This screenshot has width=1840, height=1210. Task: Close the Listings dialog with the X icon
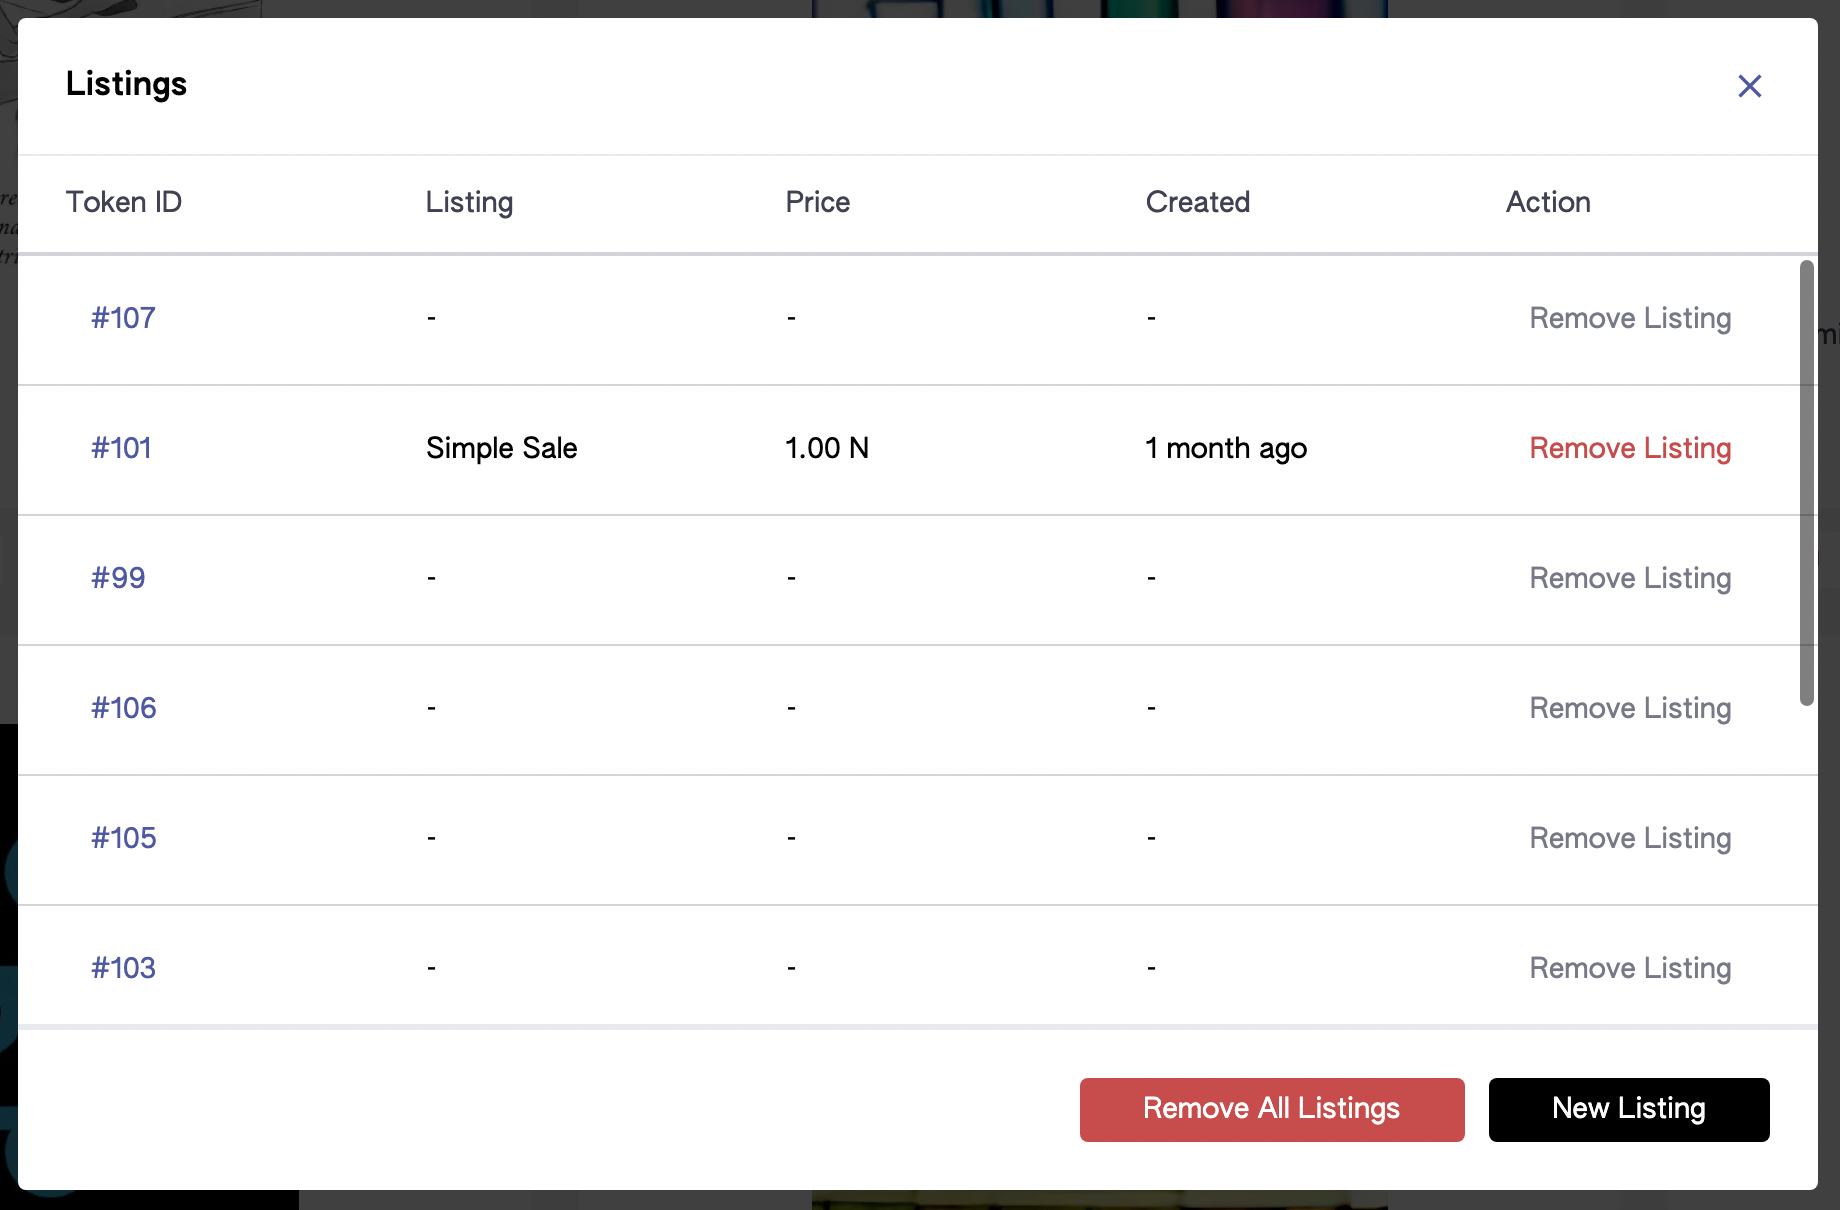pos(1749,86)
